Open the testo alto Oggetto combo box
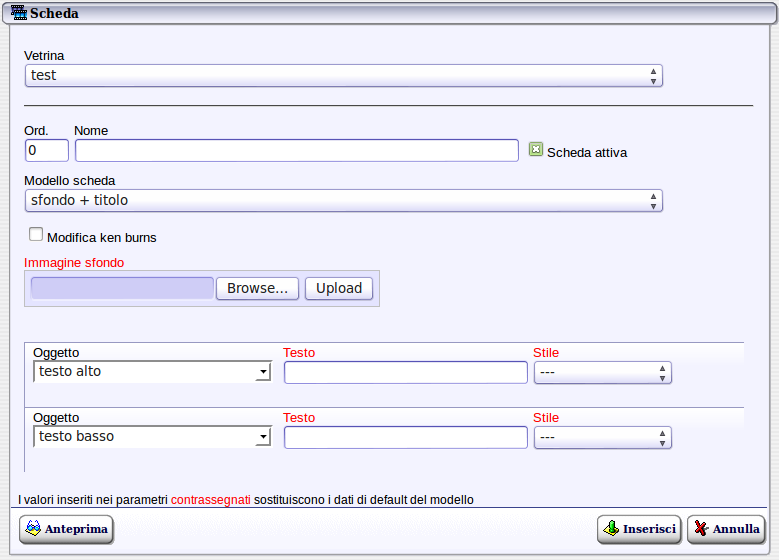This screenshot has height=560, width=779. (x=152, y=372)
